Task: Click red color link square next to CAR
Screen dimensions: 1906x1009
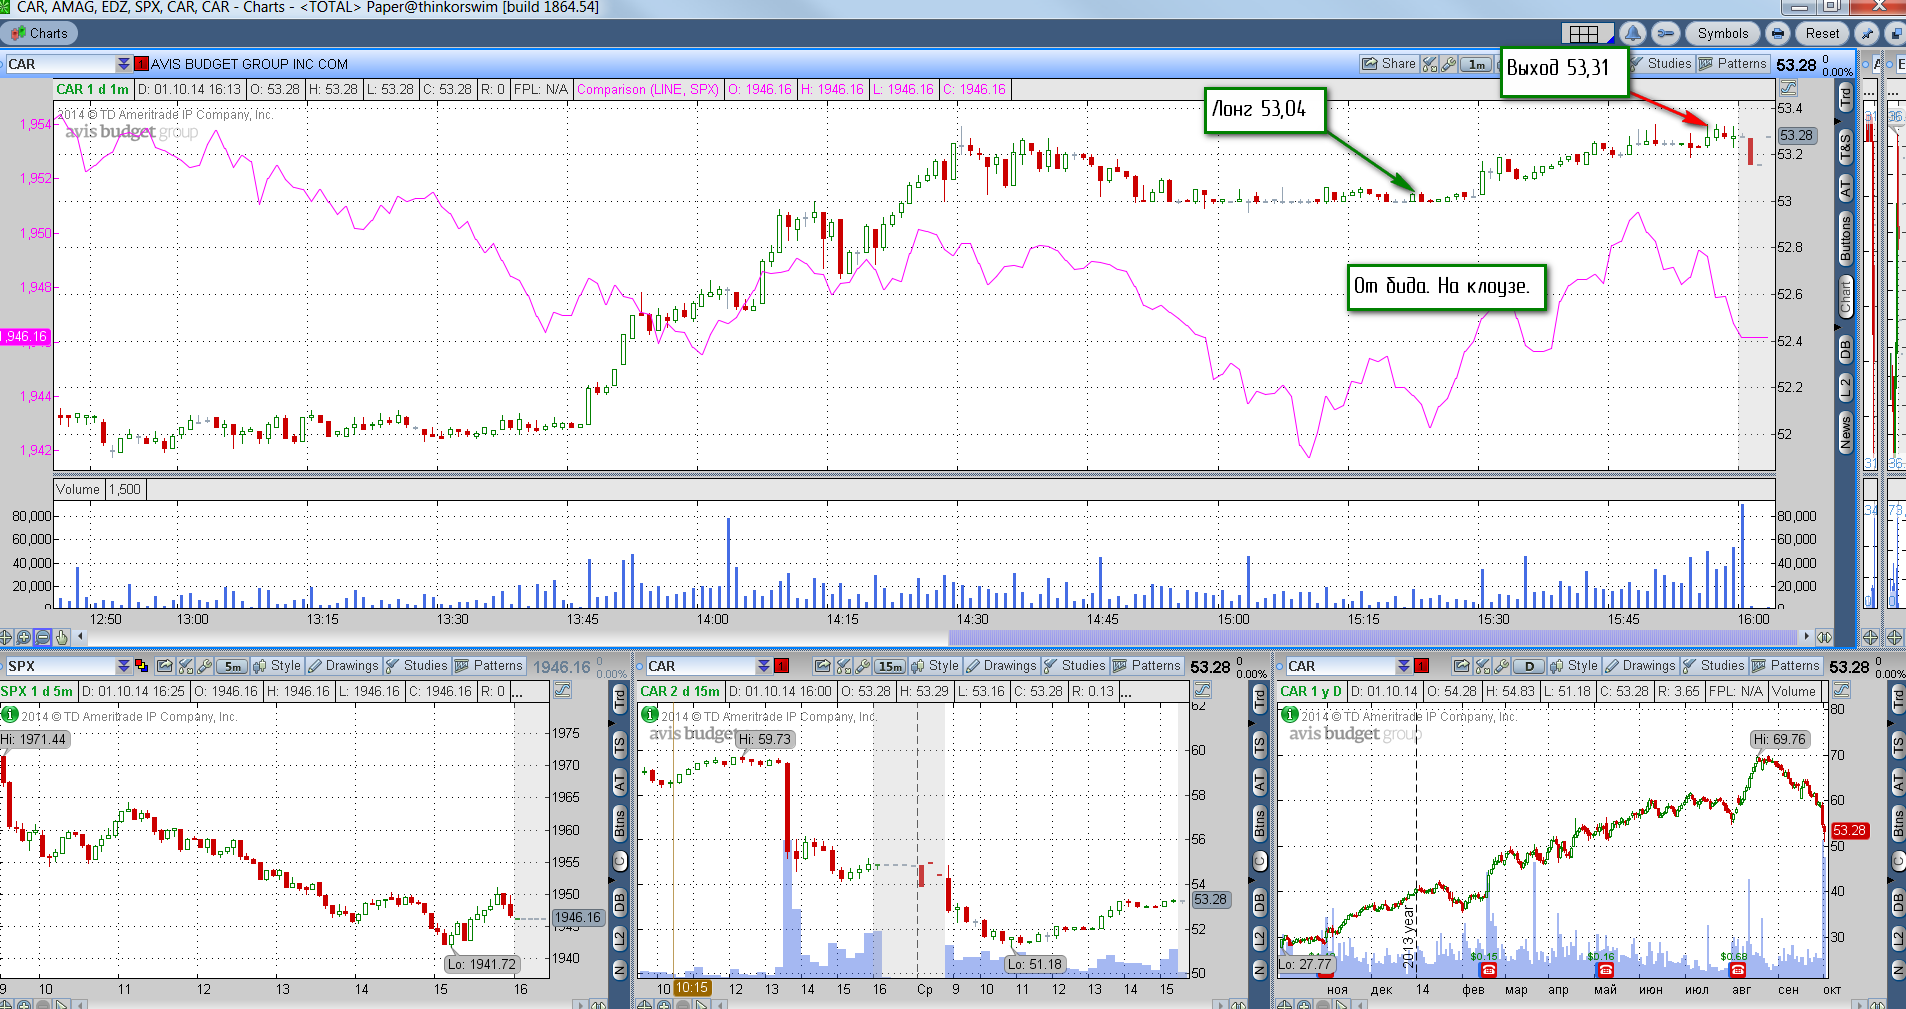Action: (x=142, y=64)
